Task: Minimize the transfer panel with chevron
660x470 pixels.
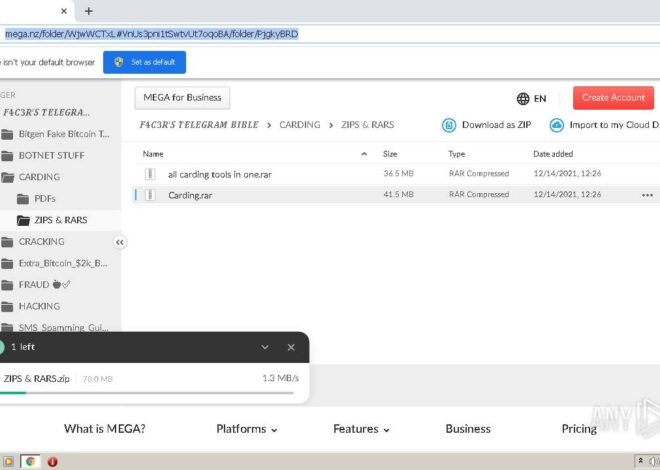Action: (x=265, y=348)
